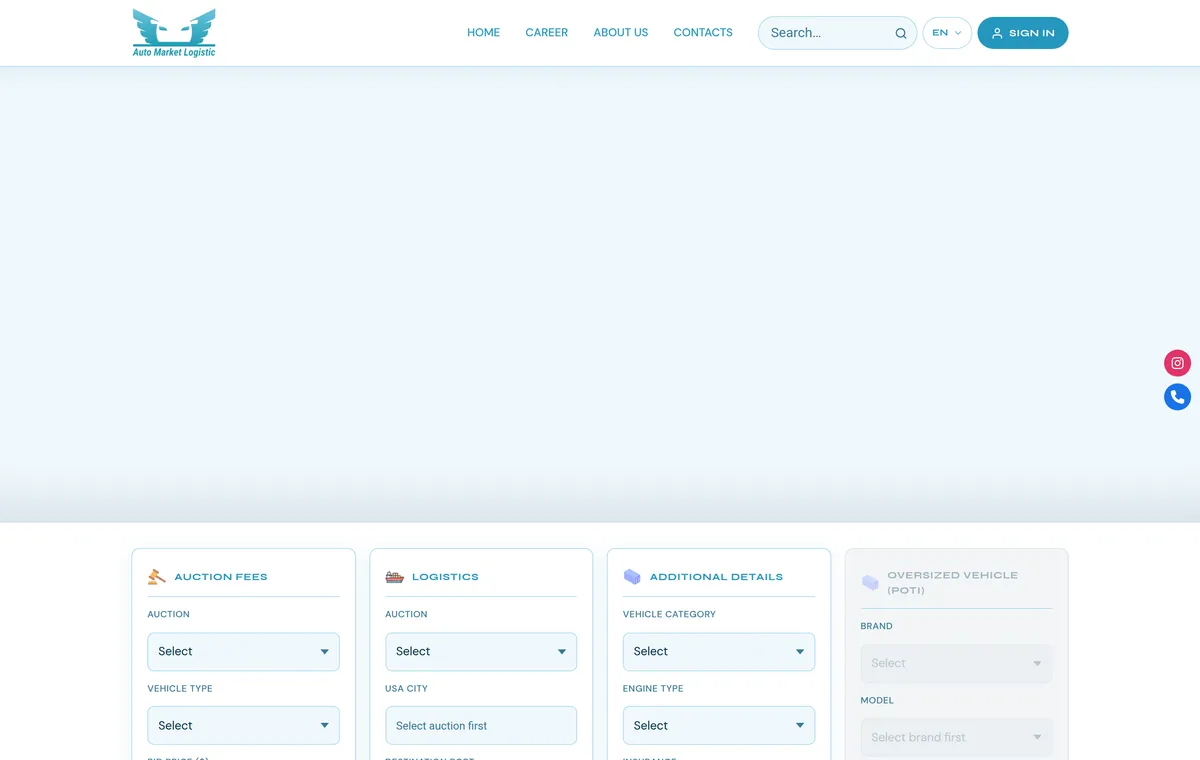Image resolution: width=1200 pixels, height=760 pixels.
Task: Open Vehicle Category dropdown
Action: click(719, 652)
